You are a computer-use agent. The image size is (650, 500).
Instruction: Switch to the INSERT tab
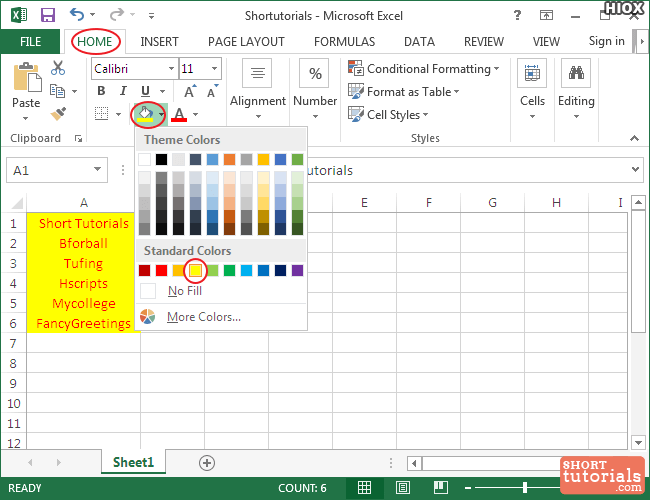pyautogui.click(x=159, y=42)
